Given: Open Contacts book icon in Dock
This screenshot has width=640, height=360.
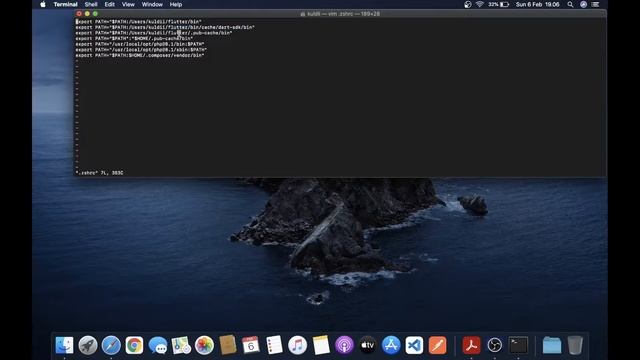Looking at the screenshot, I should pyautogui.click(x=228, y=345).
